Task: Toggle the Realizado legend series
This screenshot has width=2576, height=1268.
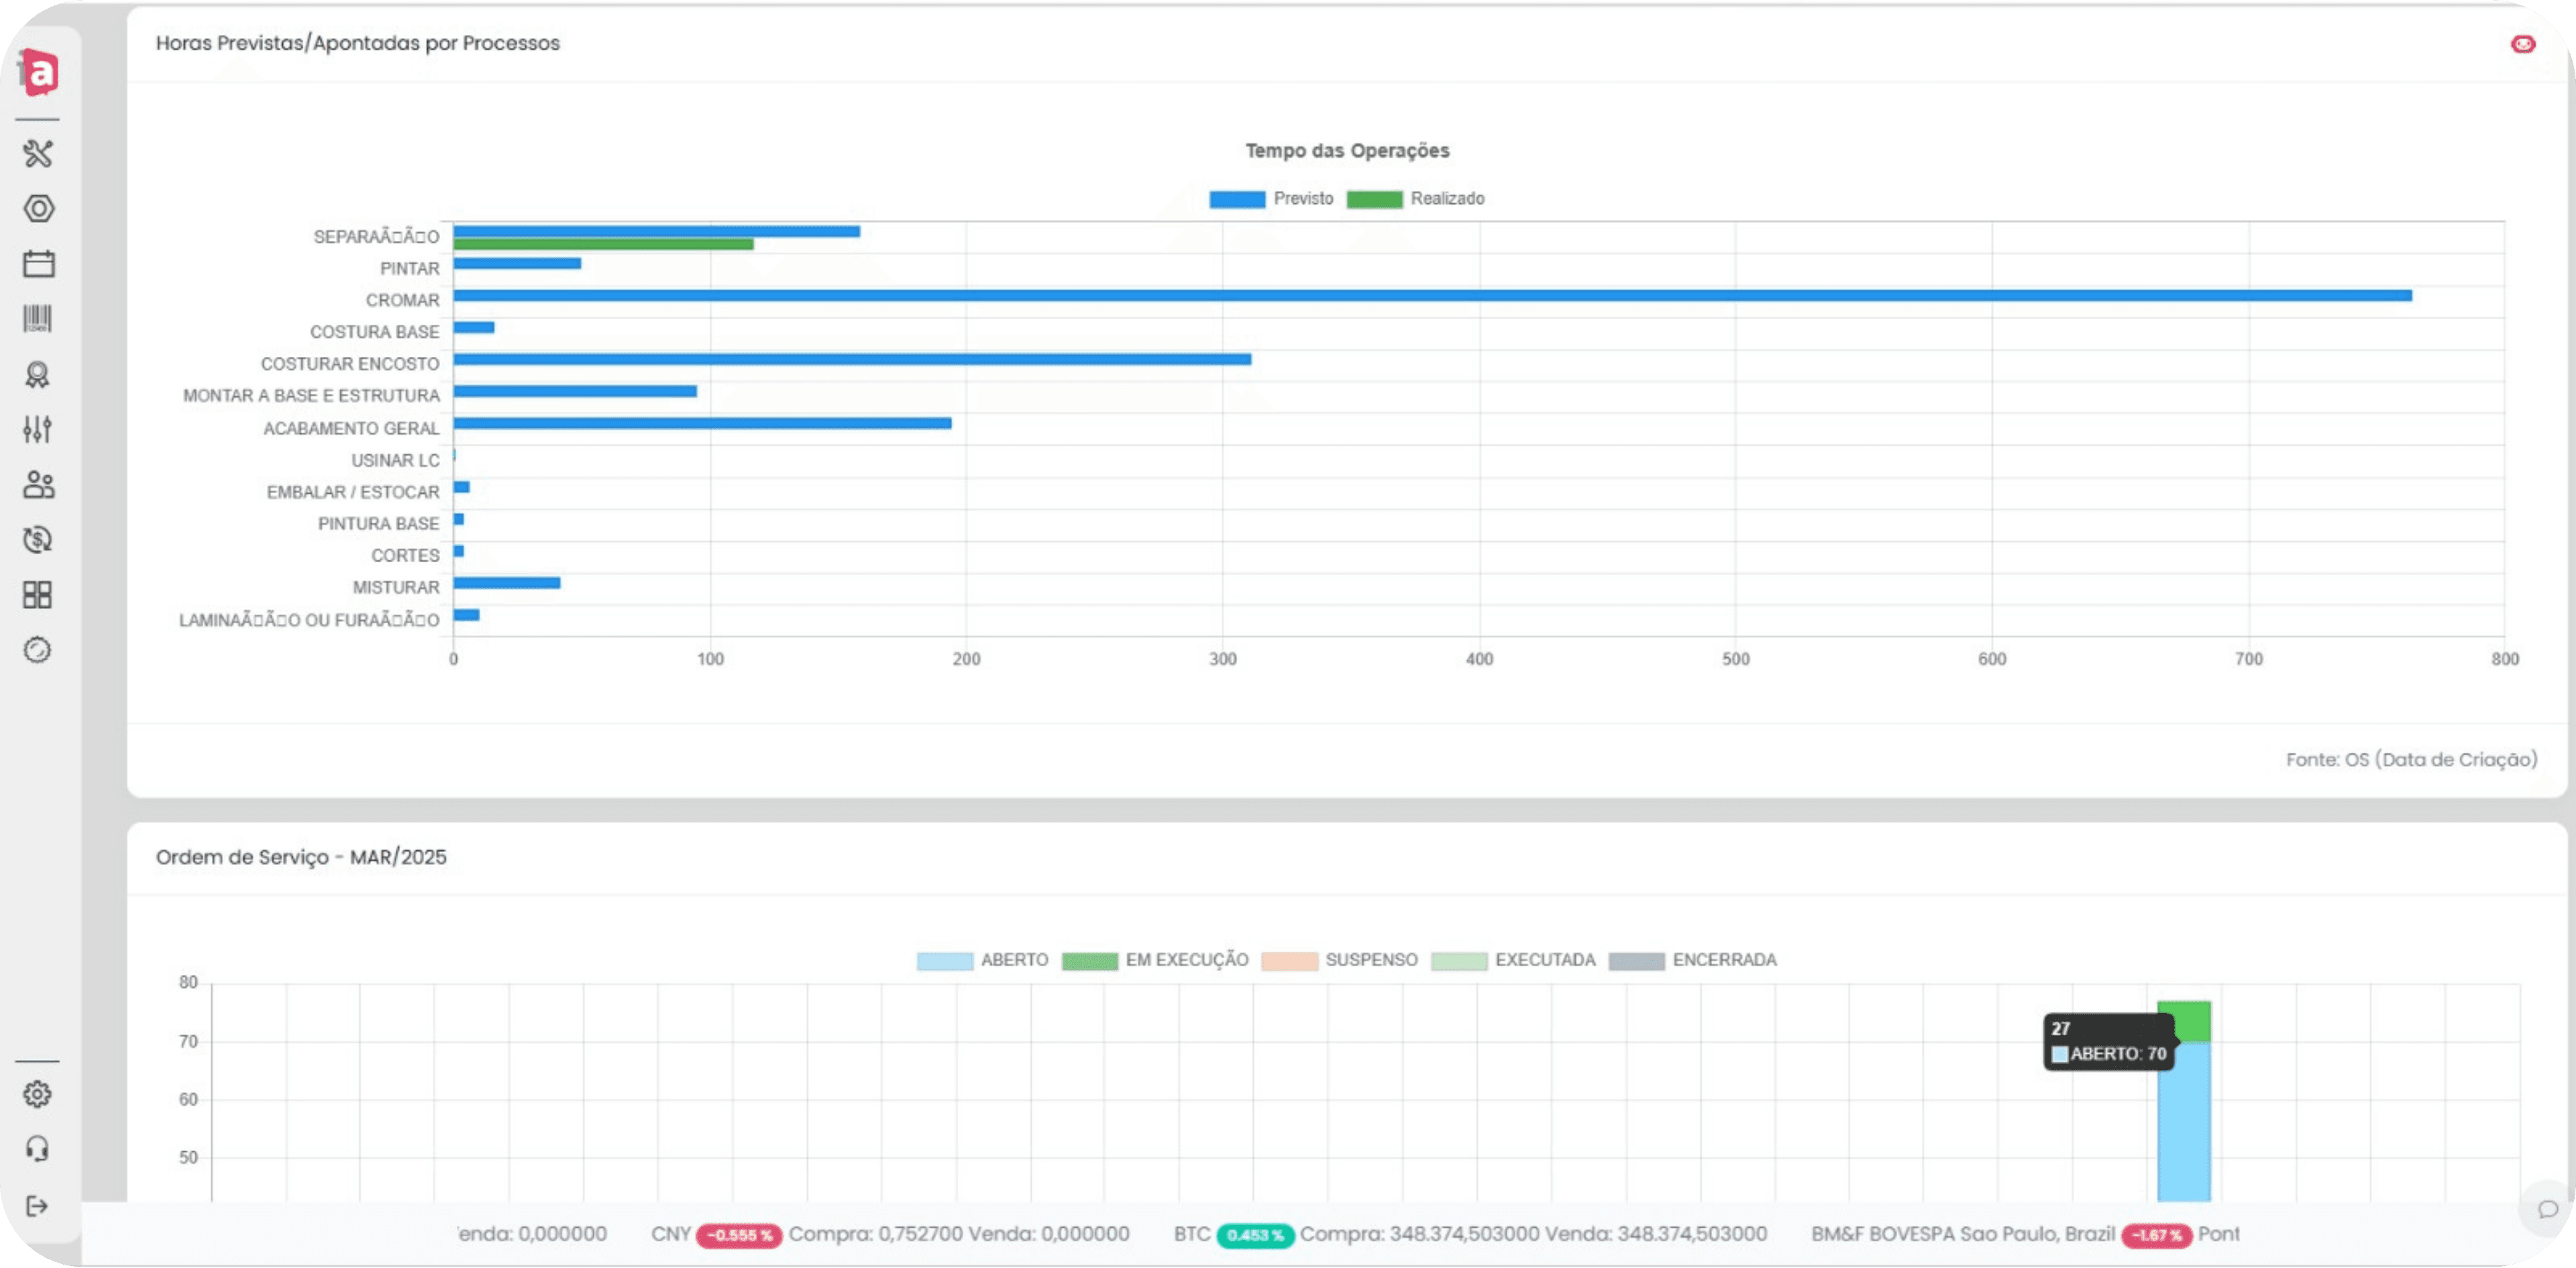Action: pyautogui.click(x=1415, y=199)
